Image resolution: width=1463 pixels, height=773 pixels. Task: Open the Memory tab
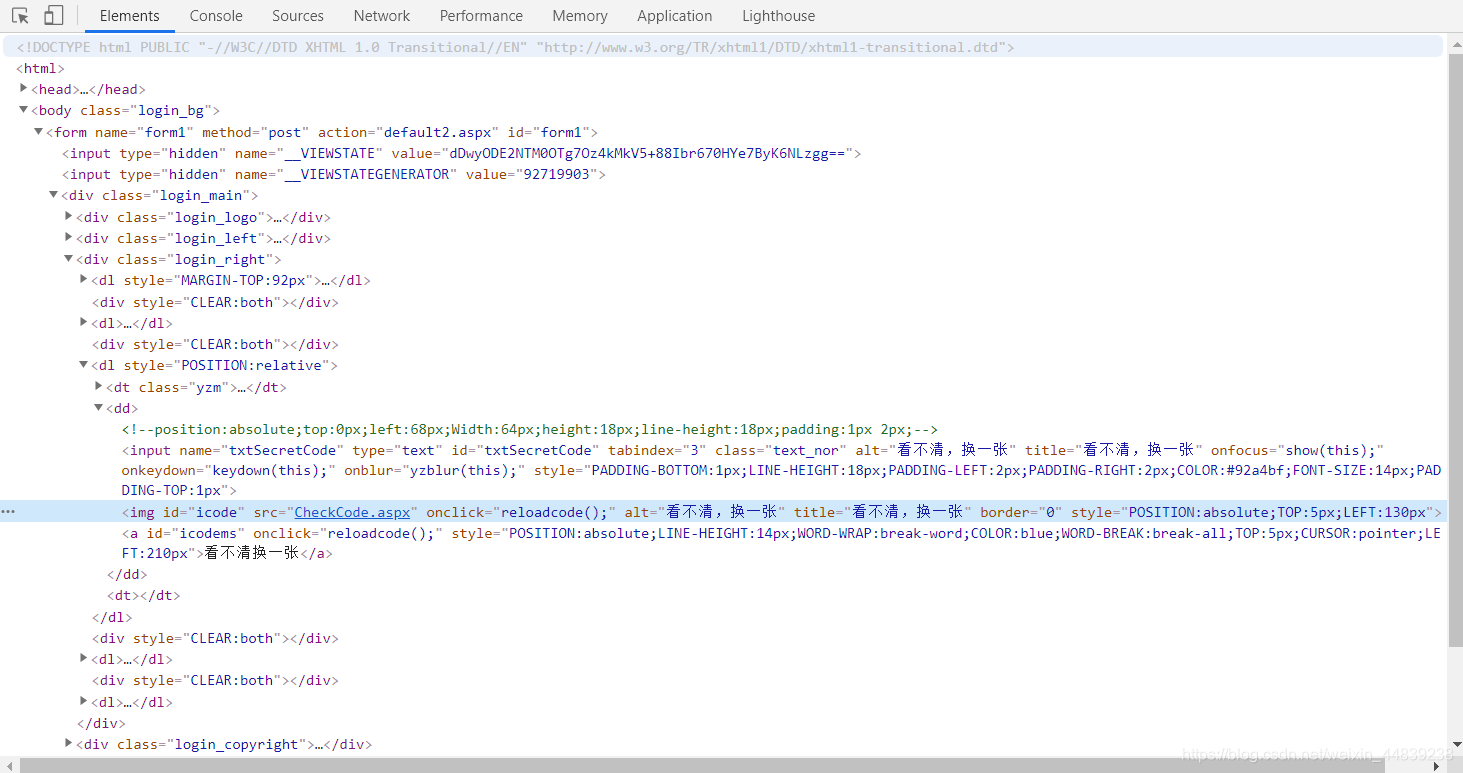tap(580, 16)
